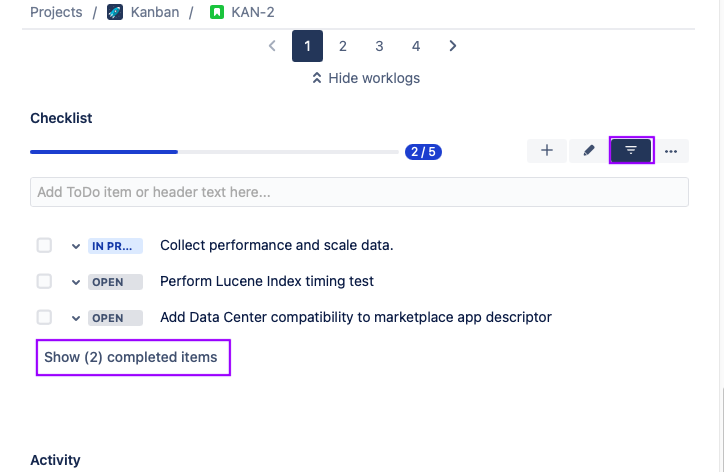
Task: Open status chevron for Lucene Index item
Action: 75,282
